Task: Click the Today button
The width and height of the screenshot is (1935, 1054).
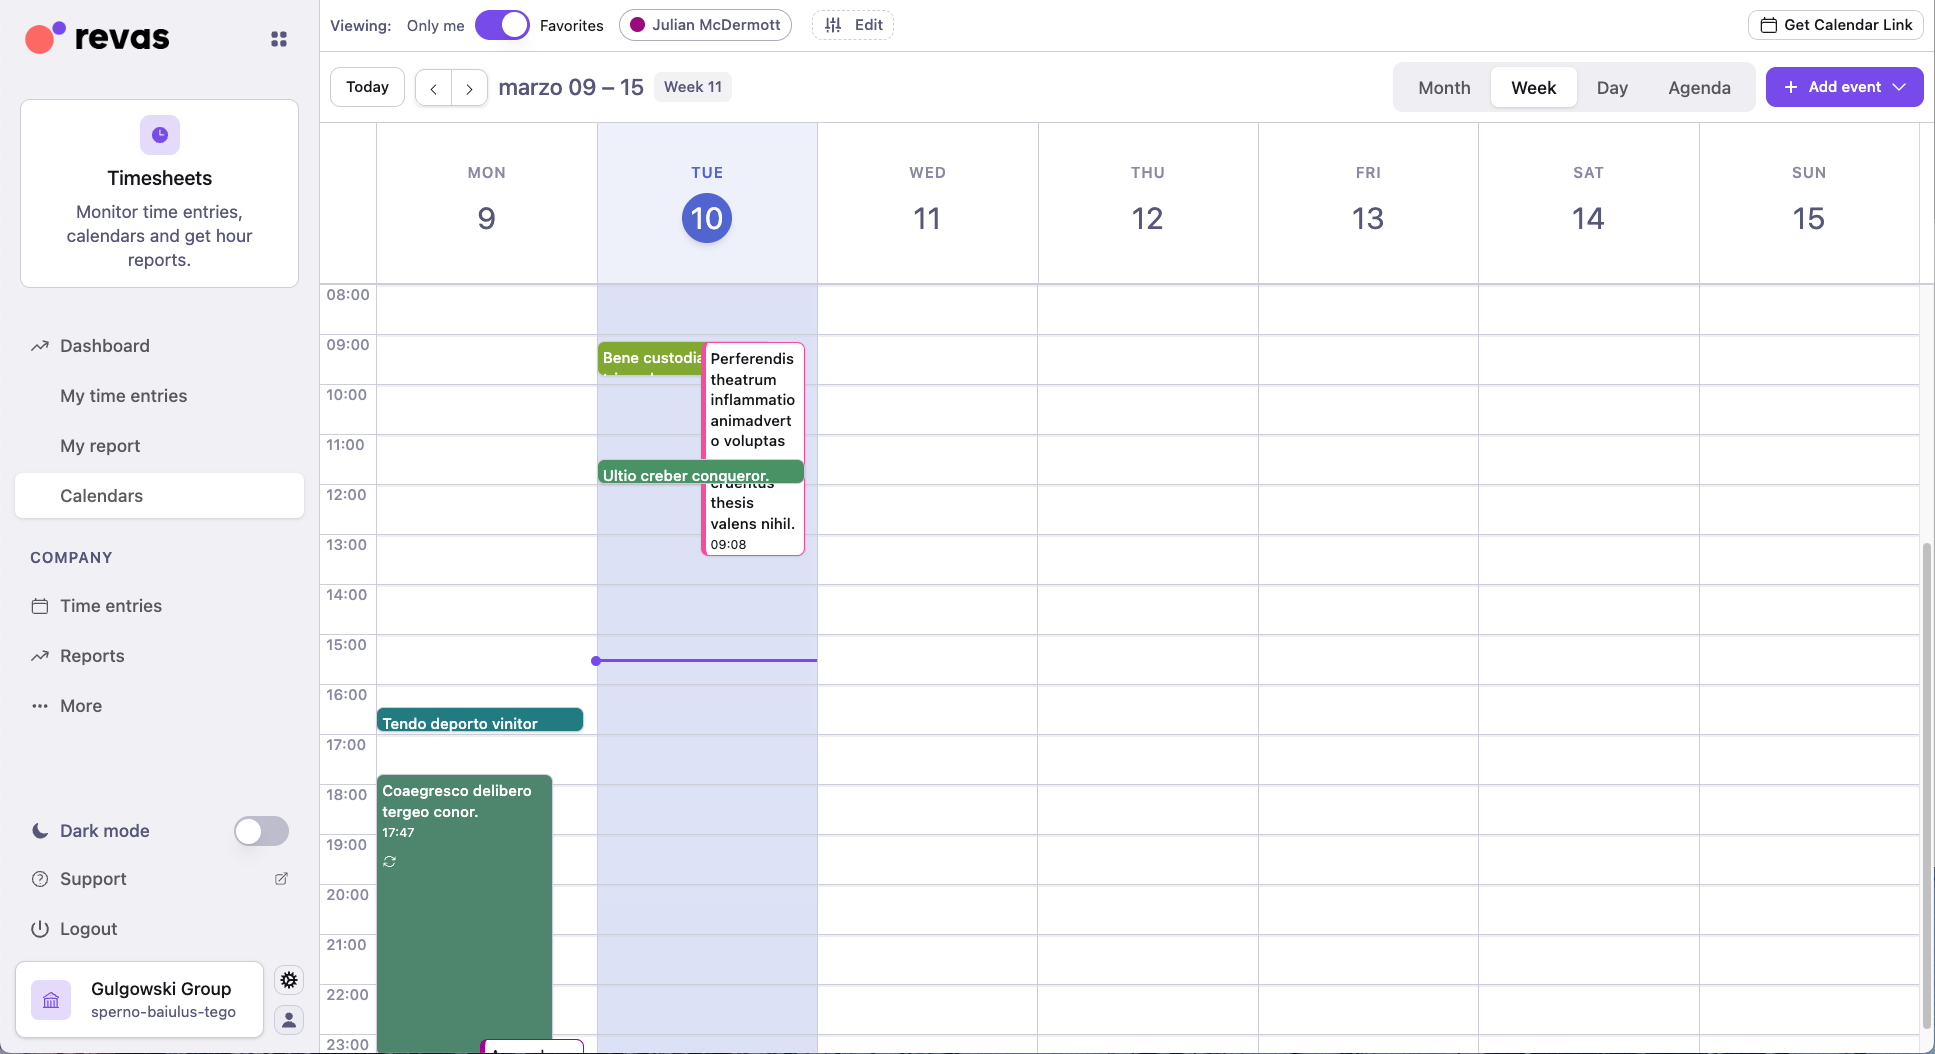Action: [x=366, y=87]
